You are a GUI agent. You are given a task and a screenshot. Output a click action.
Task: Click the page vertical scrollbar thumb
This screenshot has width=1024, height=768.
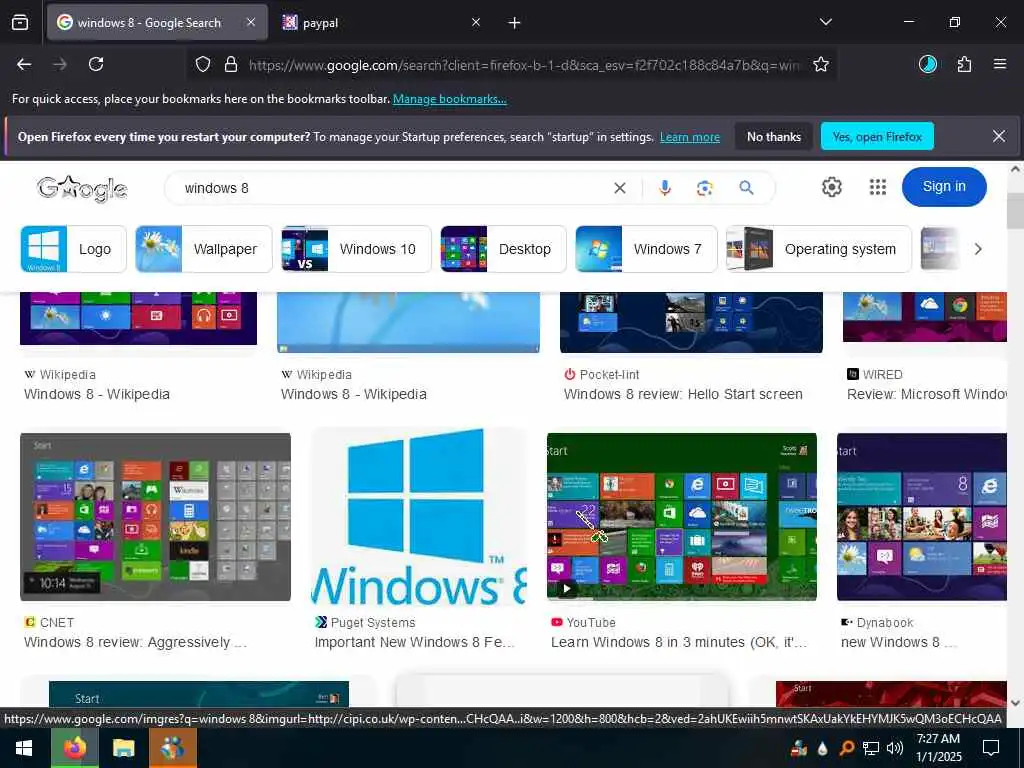pos(1015,210)
